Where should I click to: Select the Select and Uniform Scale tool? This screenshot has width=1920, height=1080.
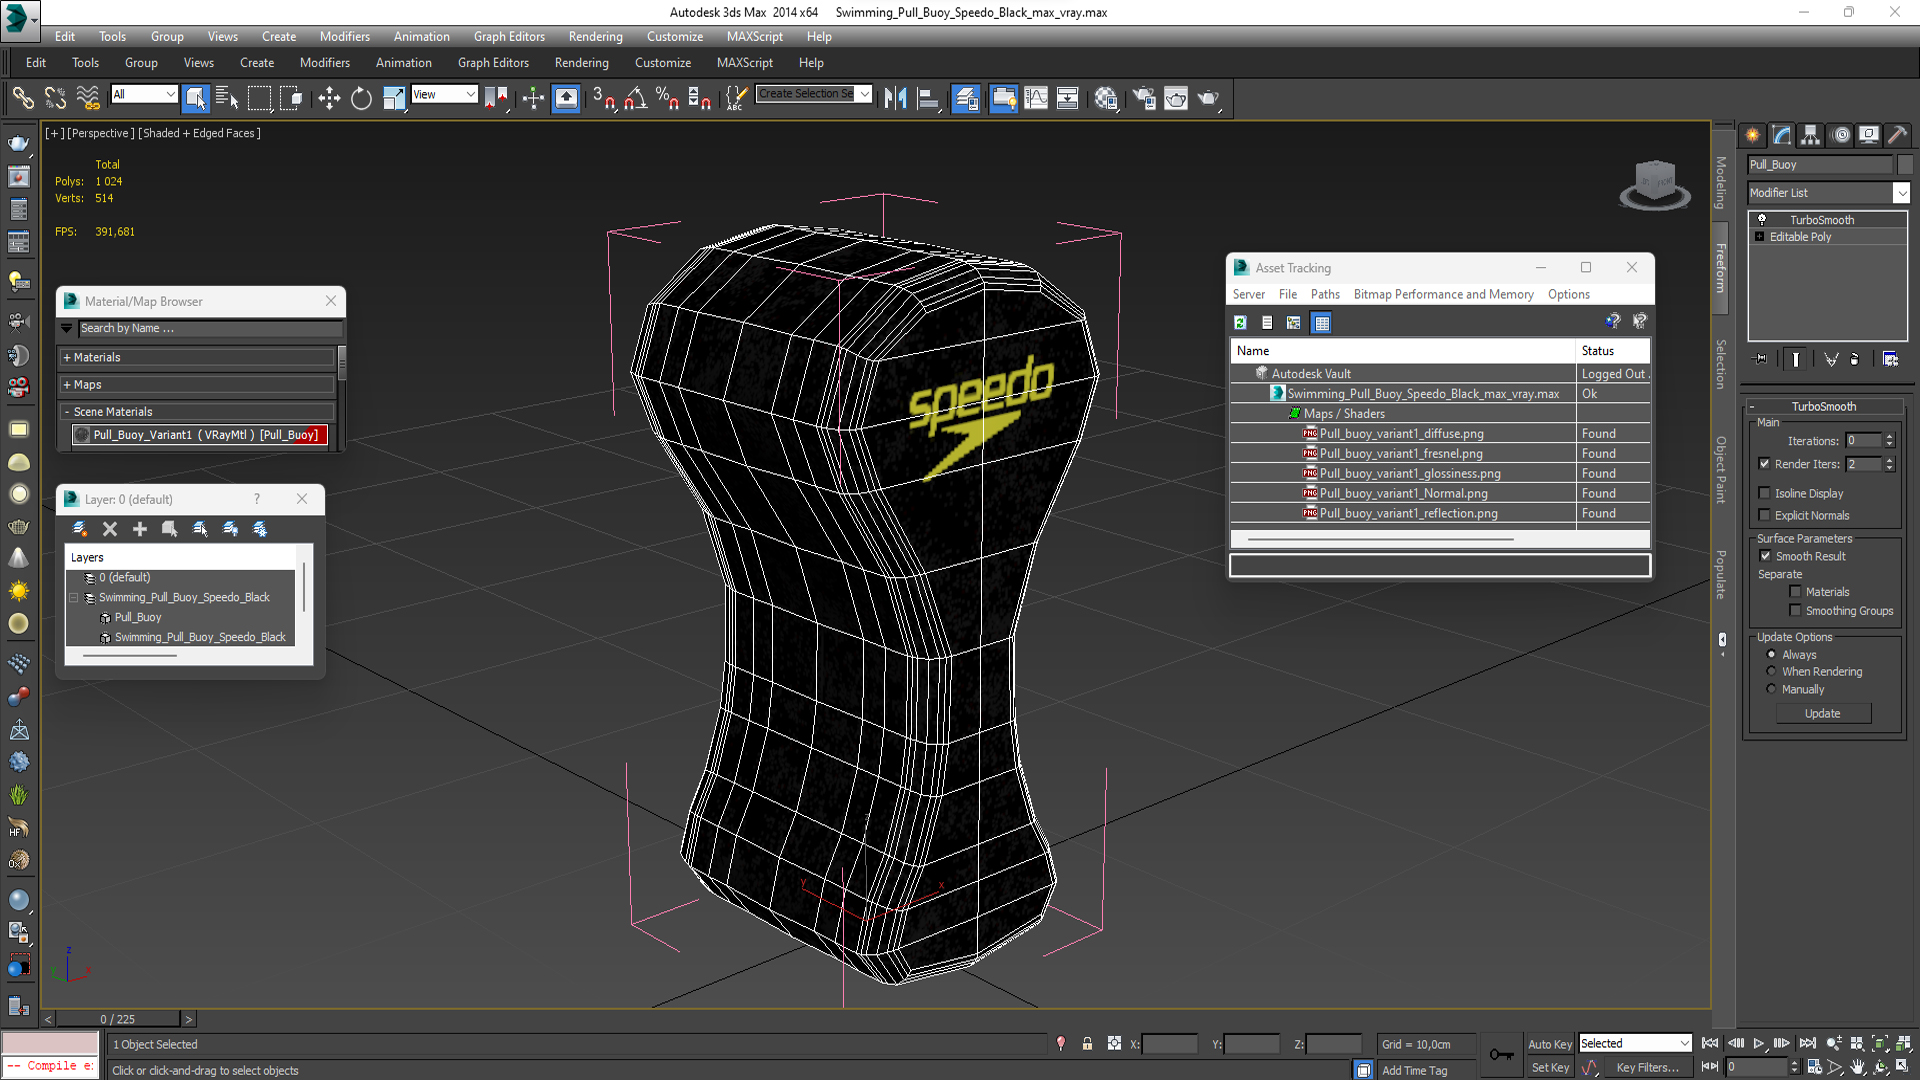coord(394,98)
